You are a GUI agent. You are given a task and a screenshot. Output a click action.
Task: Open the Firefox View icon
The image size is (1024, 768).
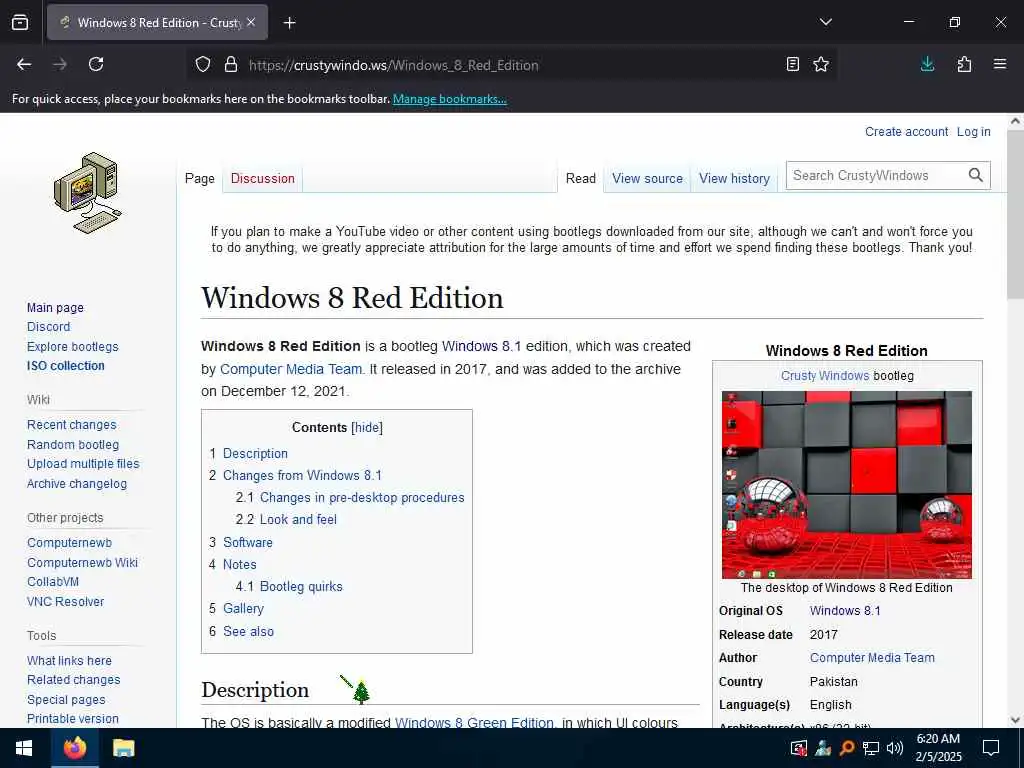20,23
